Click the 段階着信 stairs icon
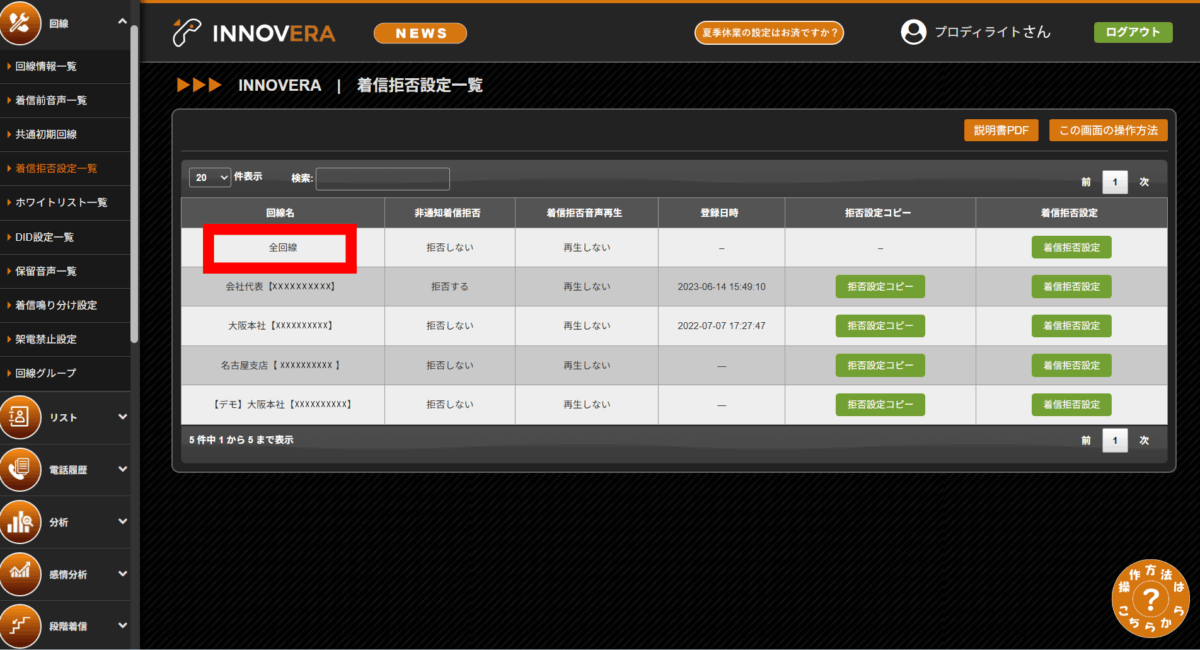Image resolution: width=1200 pixels, height=650 pixels. [x=20, y=626]
